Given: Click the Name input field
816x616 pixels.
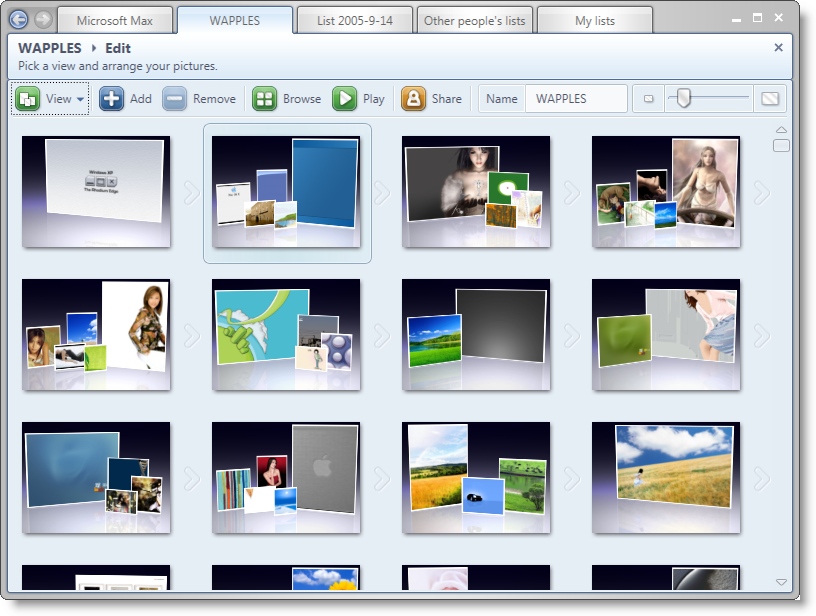Looking at the screenshot, I should (x=576, y=99).
